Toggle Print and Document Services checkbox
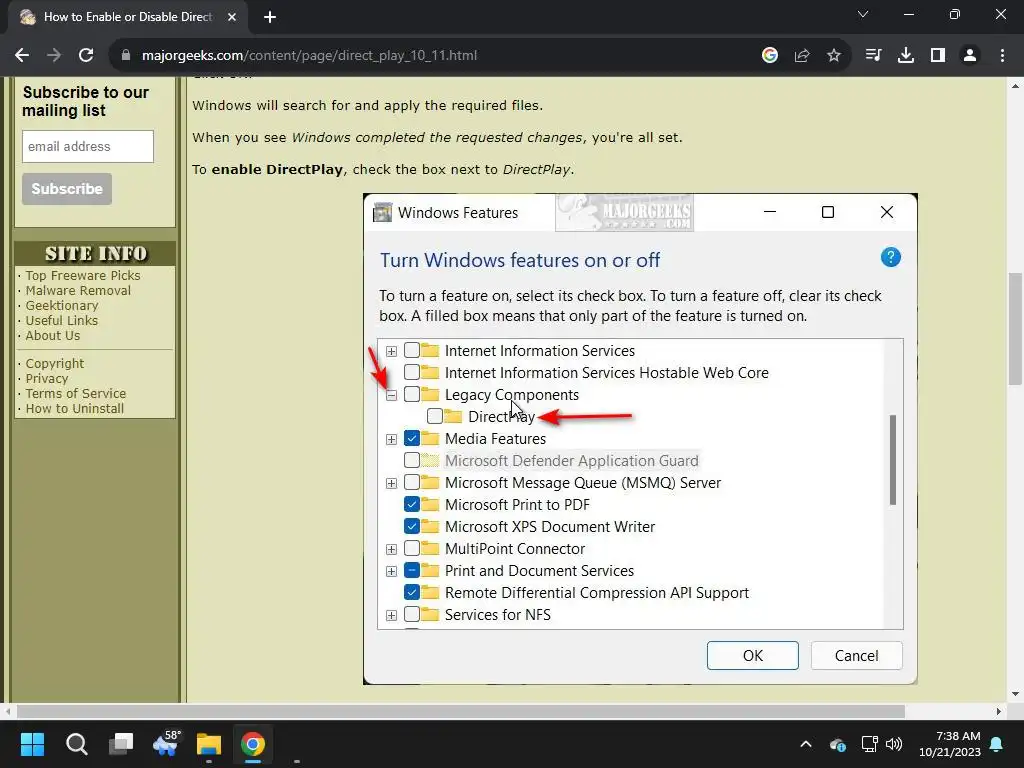The width and height of the screenshot is (1024, 768). (411, 570)
